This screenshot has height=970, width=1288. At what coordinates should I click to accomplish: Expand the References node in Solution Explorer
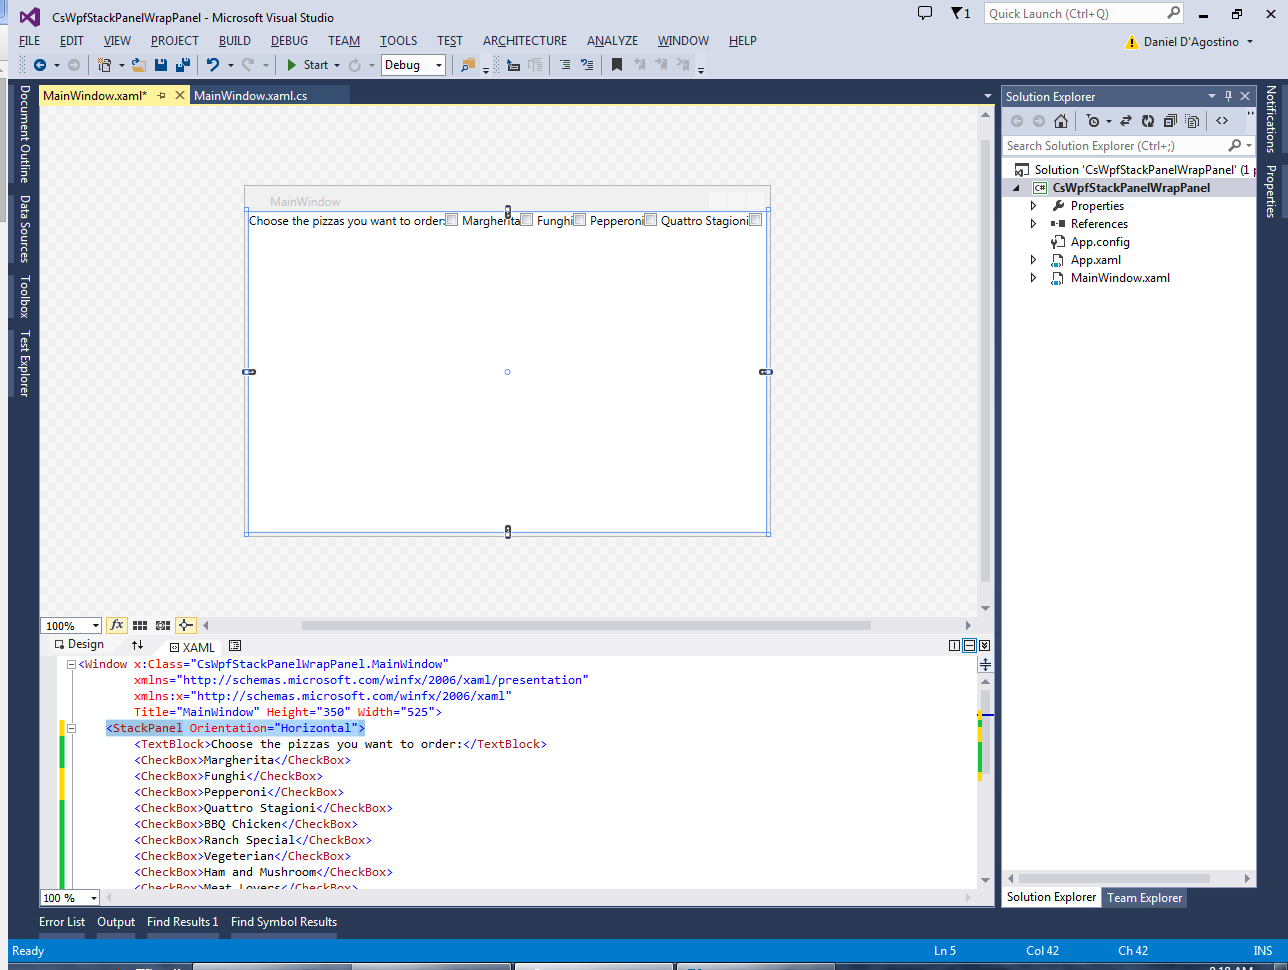point(1032,223)
